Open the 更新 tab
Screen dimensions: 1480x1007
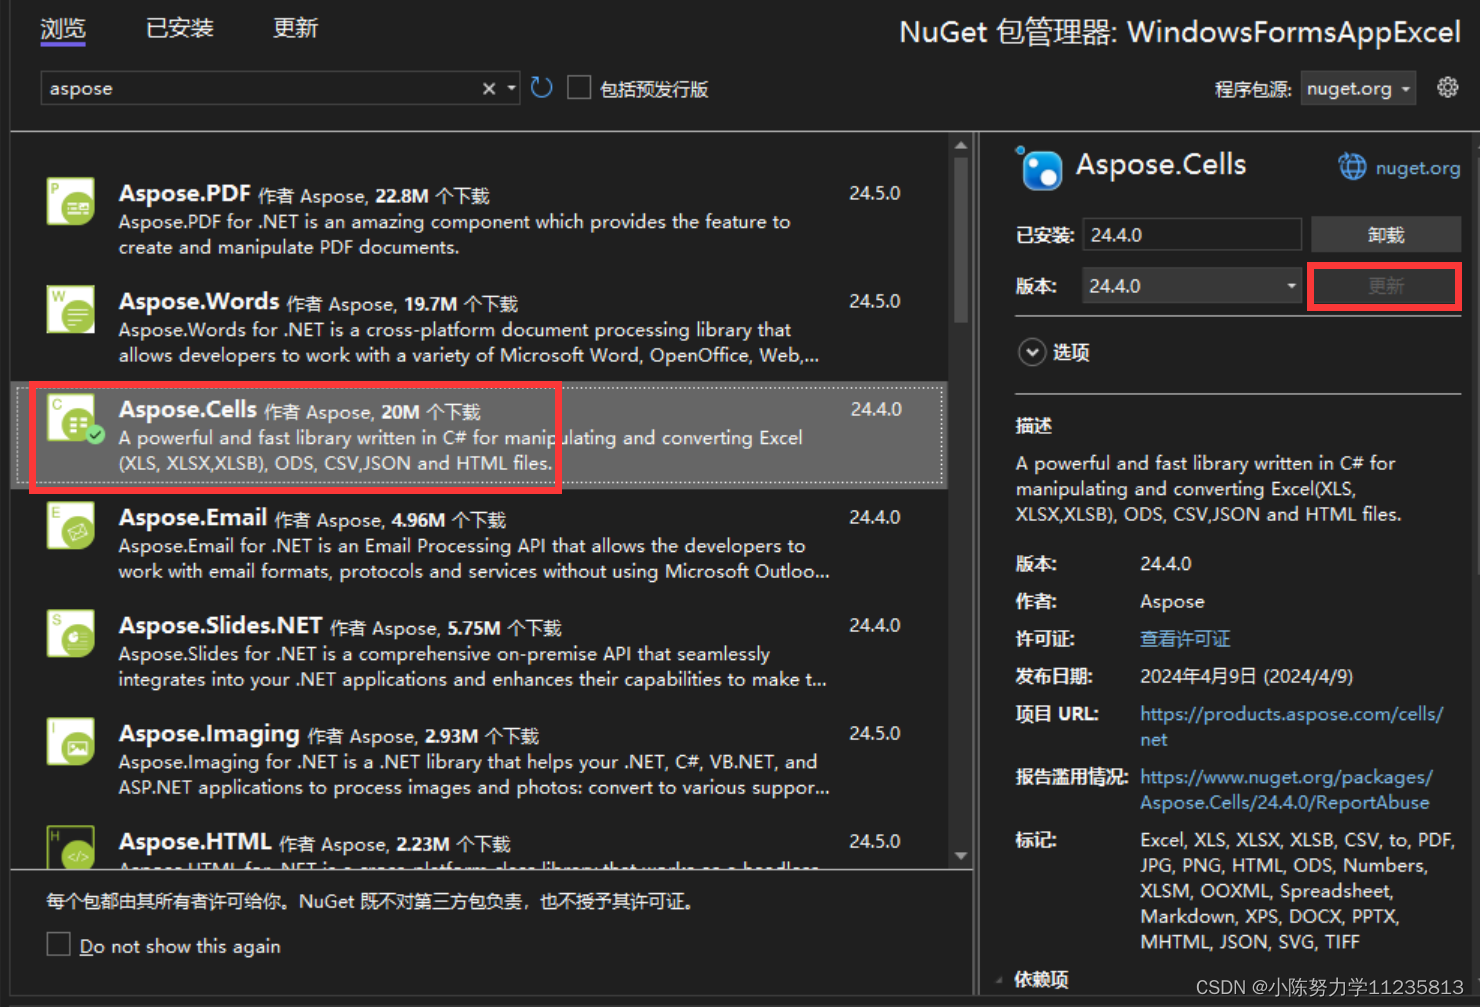[x=295, y=28]
